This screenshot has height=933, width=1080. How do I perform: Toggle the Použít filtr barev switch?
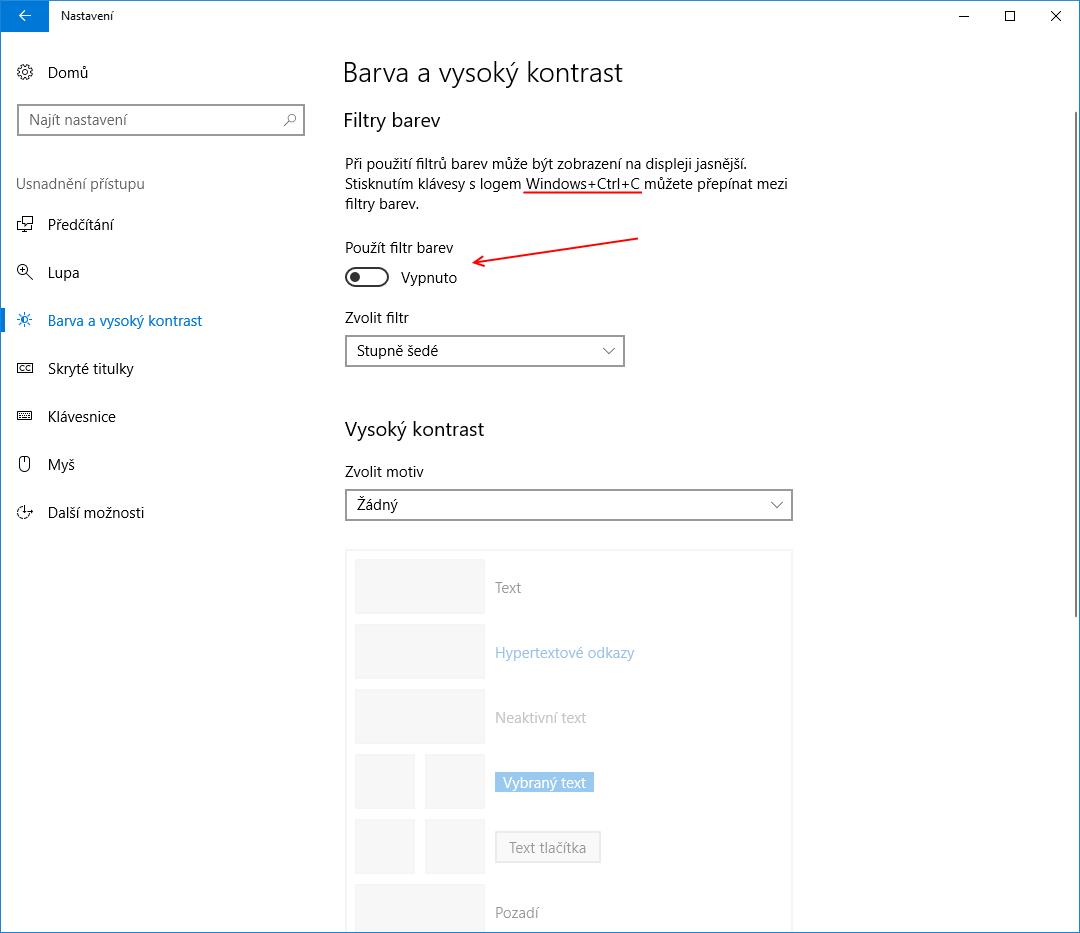[x=366, y=277]
